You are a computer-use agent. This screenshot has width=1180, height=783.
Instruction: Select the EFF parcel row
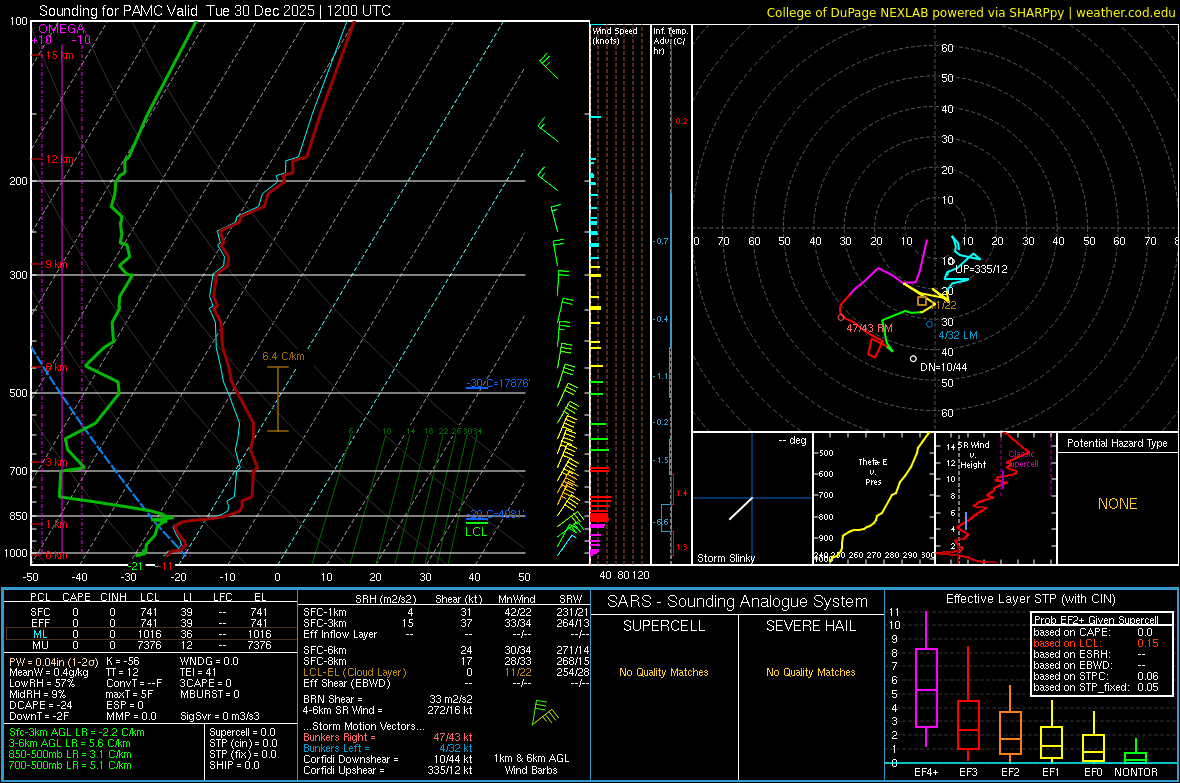coord(149,623)
